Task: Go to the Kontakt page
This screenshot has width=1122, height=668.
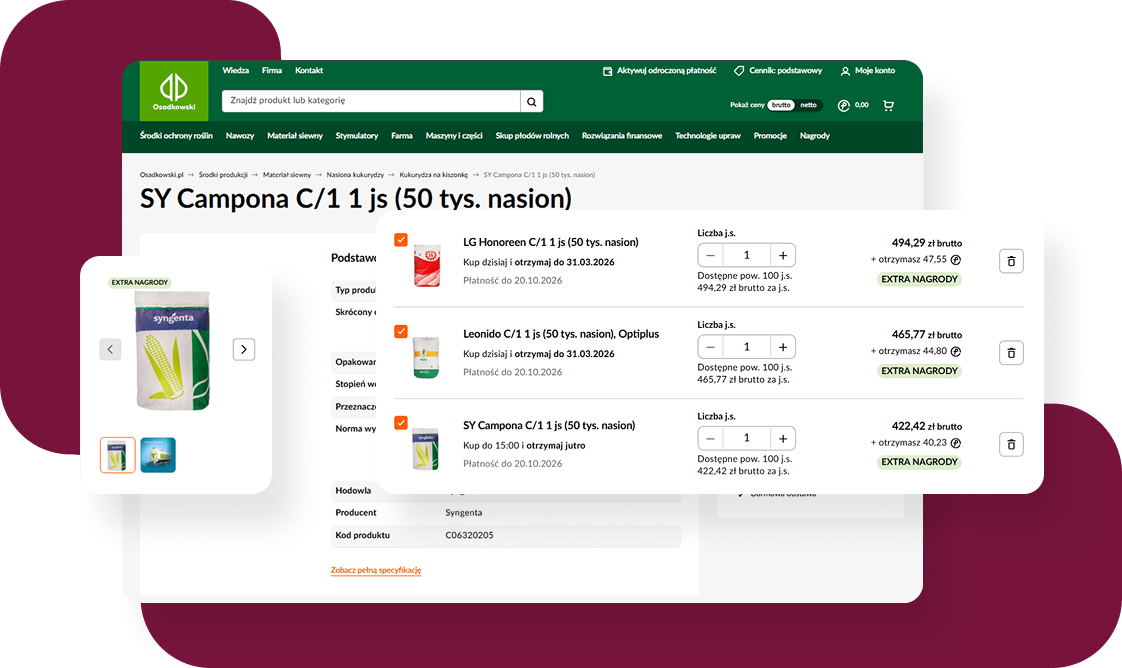Action: pos(309,71)
